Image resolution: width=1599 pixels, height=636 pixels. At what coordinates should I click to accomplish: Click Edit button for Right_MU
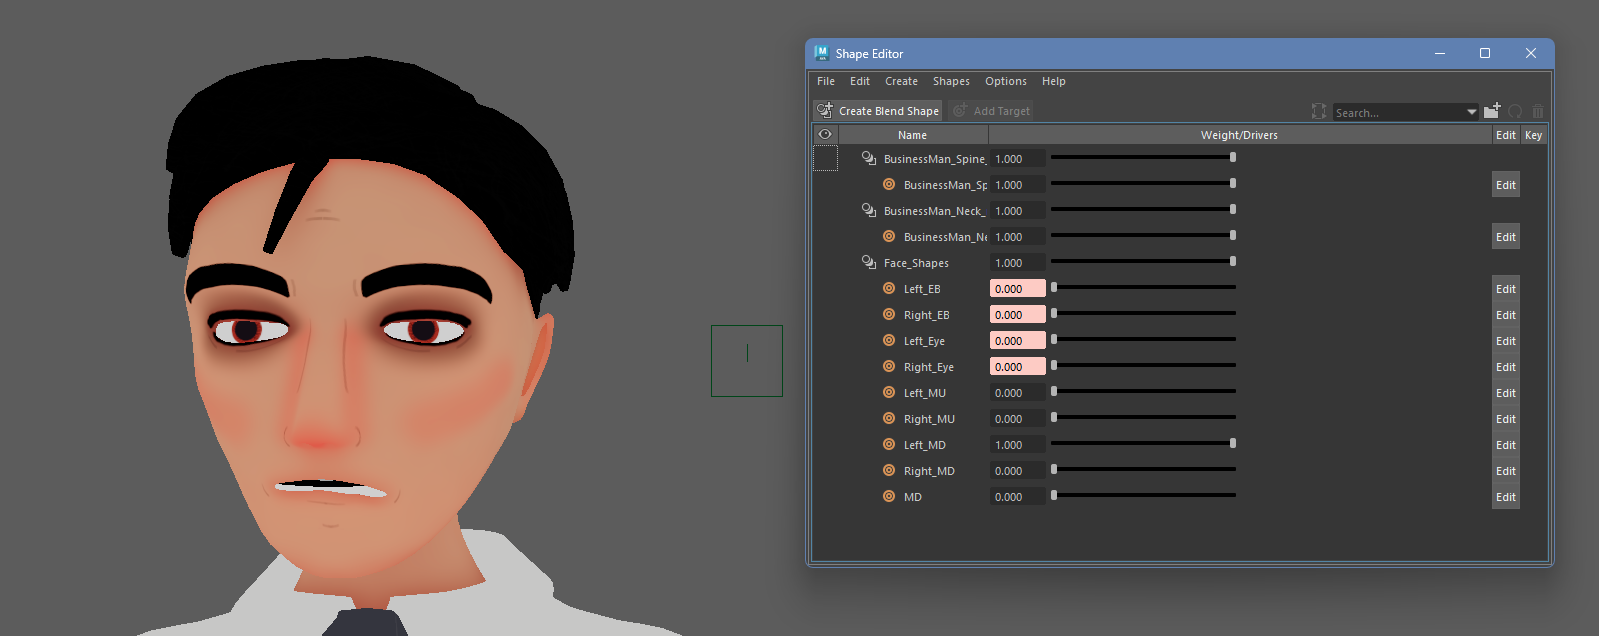click(x=1506, y=418)
